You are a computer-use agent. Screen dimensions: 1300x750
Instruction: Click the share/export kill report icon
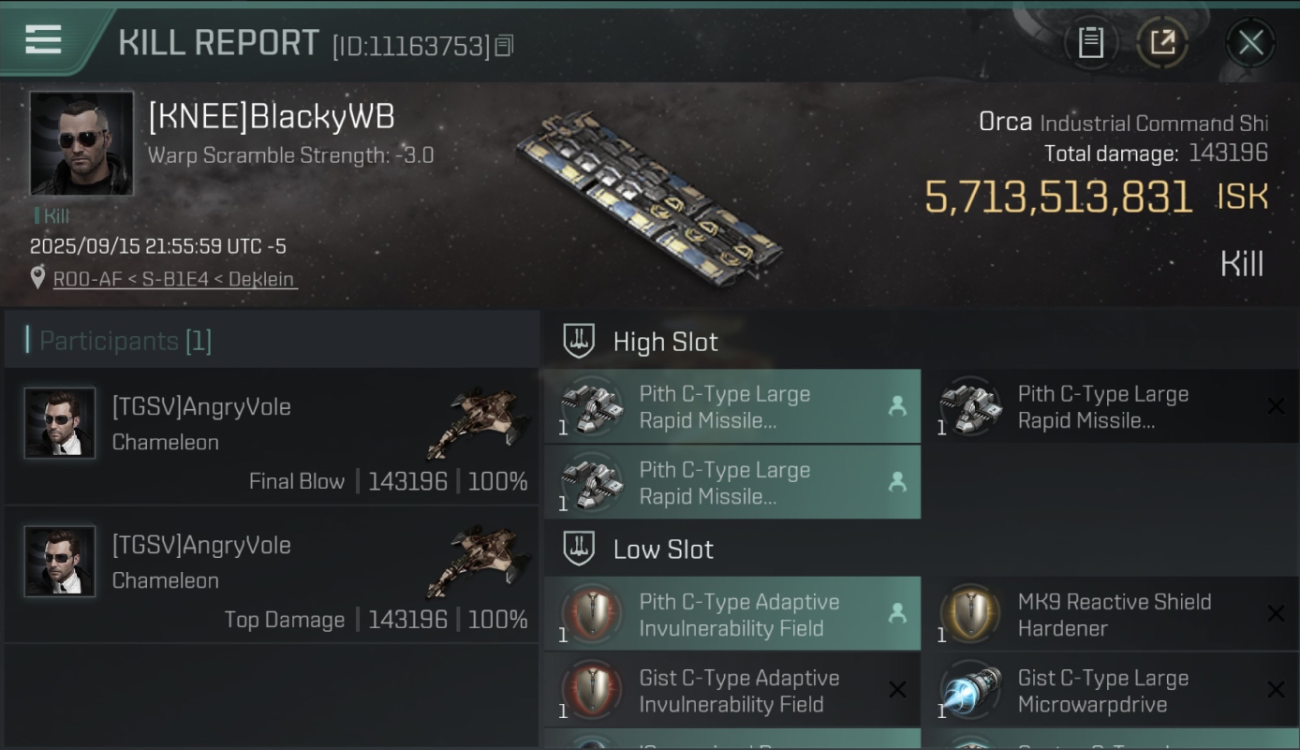1162,42
